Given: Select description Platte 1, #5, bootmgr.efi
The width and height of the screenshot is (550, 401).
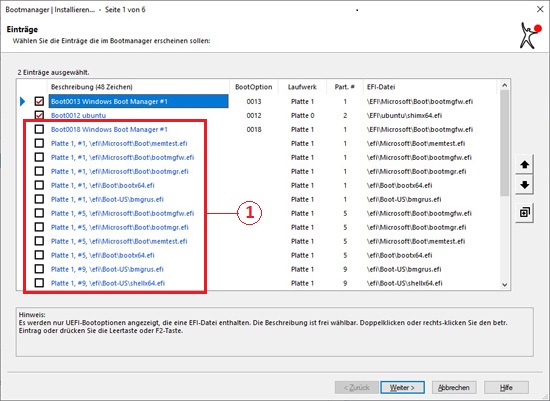Looking at the screenshot, I should pyautogui.click(x=120, y=227).
